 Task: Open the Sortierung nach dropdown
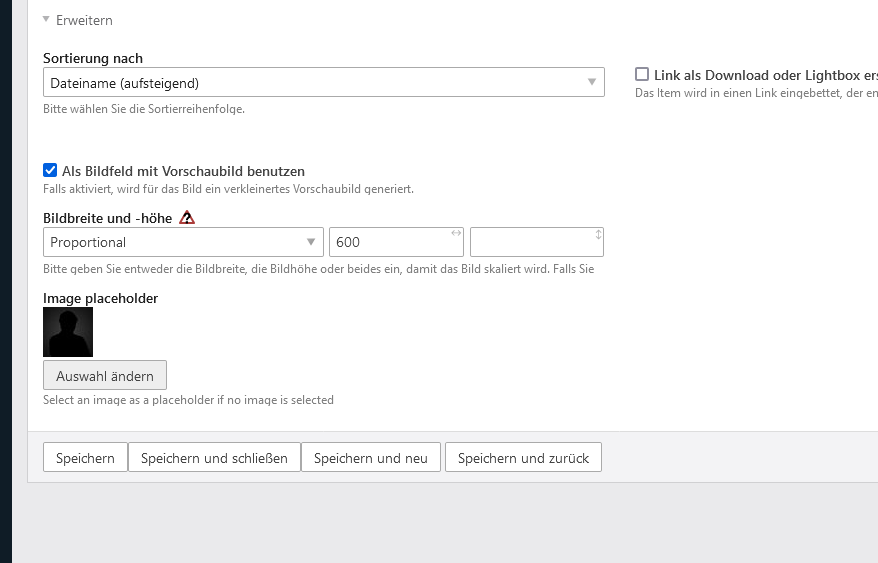tap(323, 82)
